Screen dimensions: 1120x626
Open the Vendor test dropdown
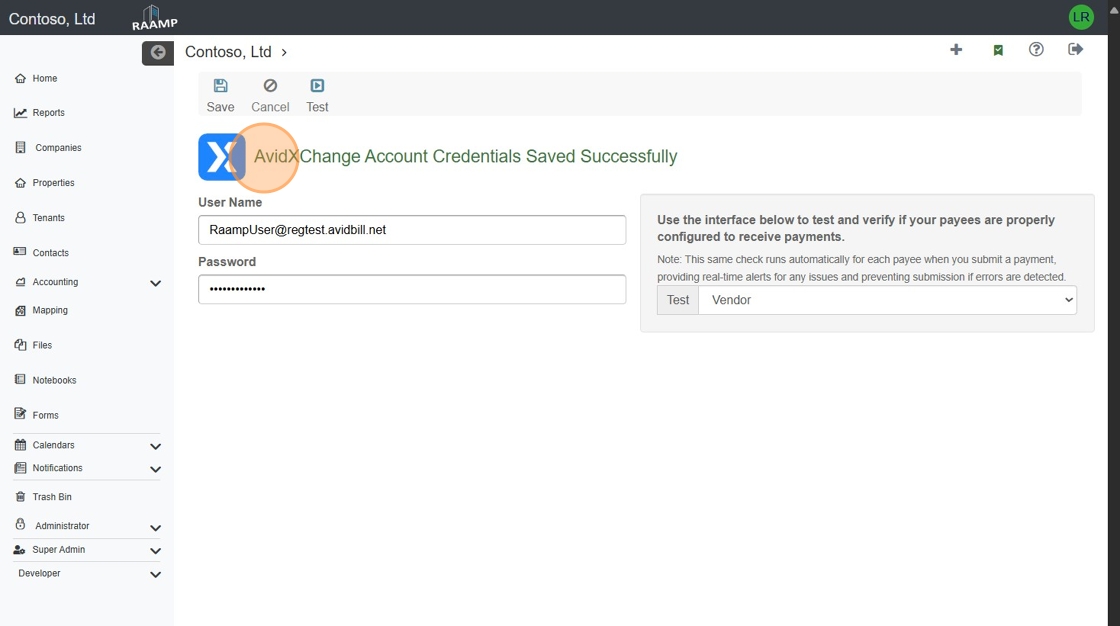(887, 300)
